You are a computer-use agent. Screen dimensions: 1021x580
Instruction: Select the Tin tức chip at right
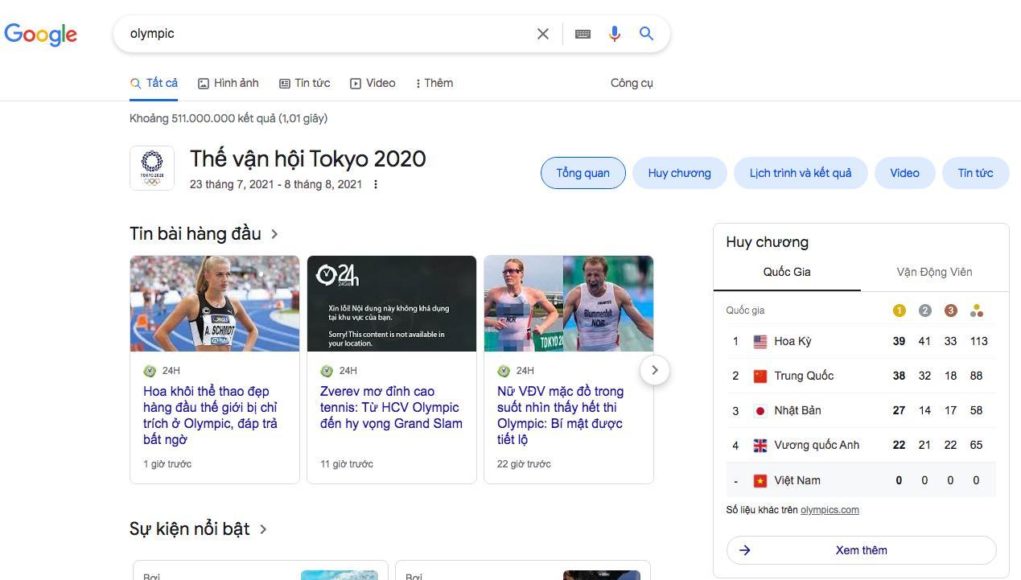coord(975,173)
